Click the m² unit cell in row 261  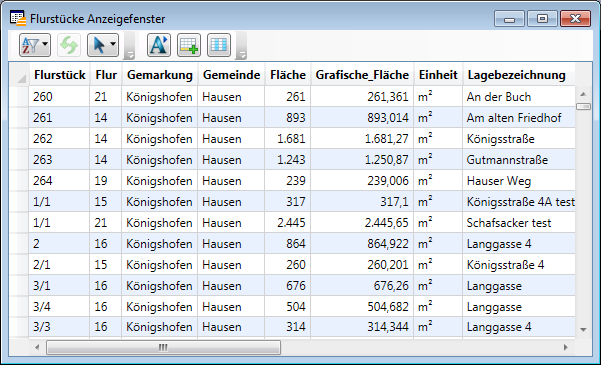coord(438,118)
